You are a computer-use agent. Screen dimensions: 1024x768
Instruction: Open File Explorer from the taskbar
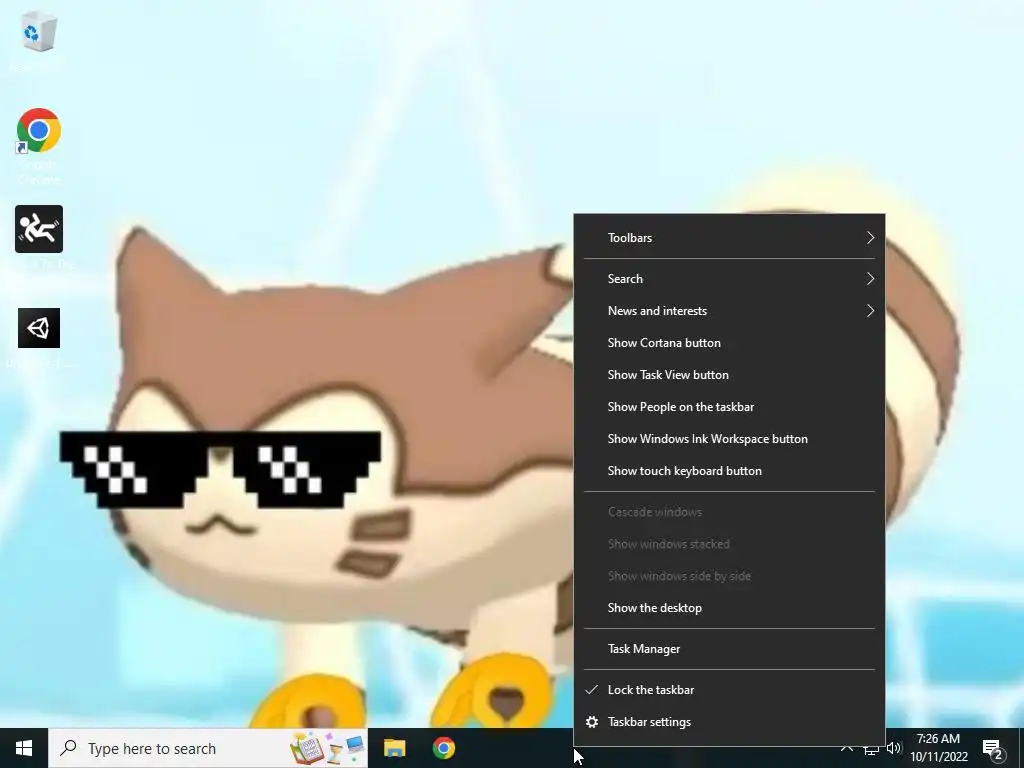tap(394, 748)
